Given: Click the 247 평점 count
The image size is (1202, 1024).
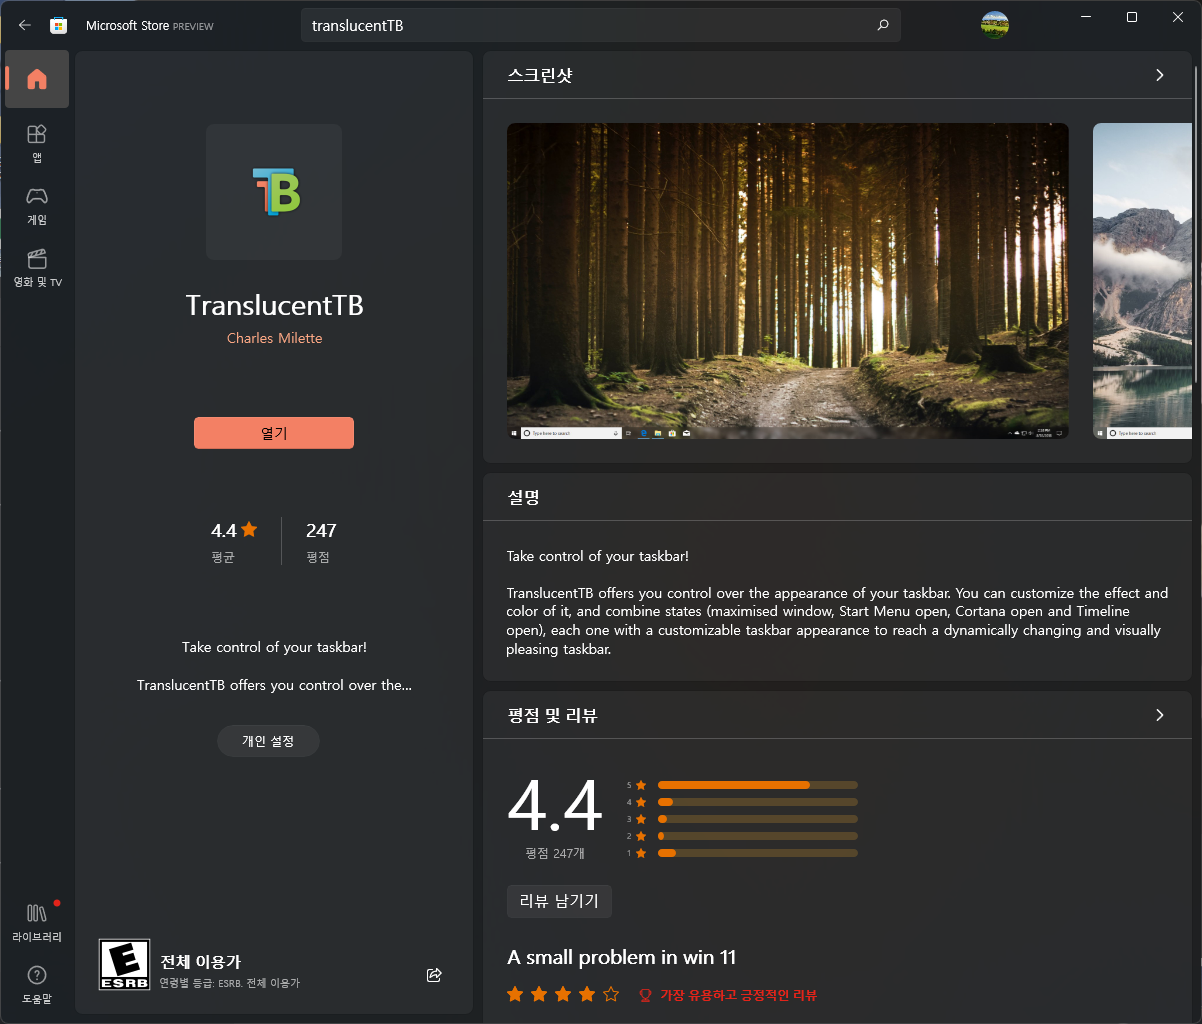Looking at the screenshot, I should click(x=321, y=541).
